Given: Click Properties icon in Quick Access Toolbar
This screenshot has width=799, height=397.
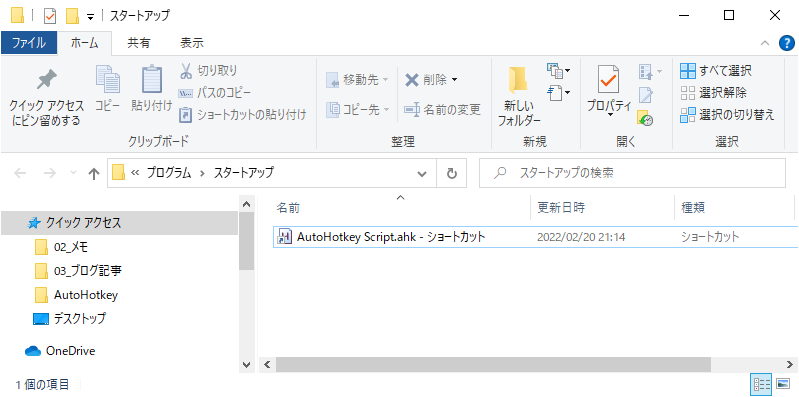Looking at the screenshot, I should point(50,16).
